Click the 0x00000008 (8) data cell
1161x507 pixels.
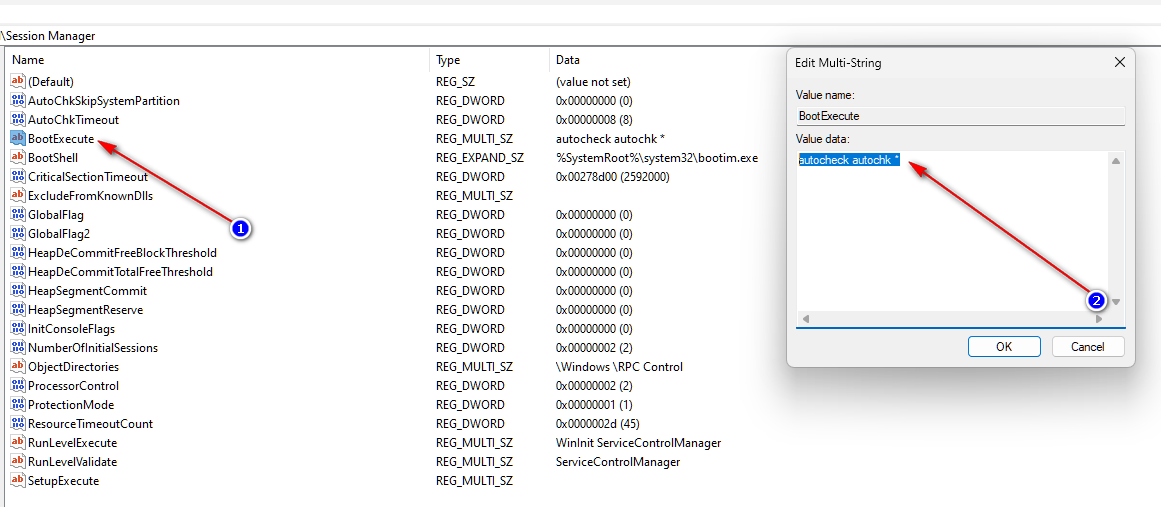tap(594, 119)
